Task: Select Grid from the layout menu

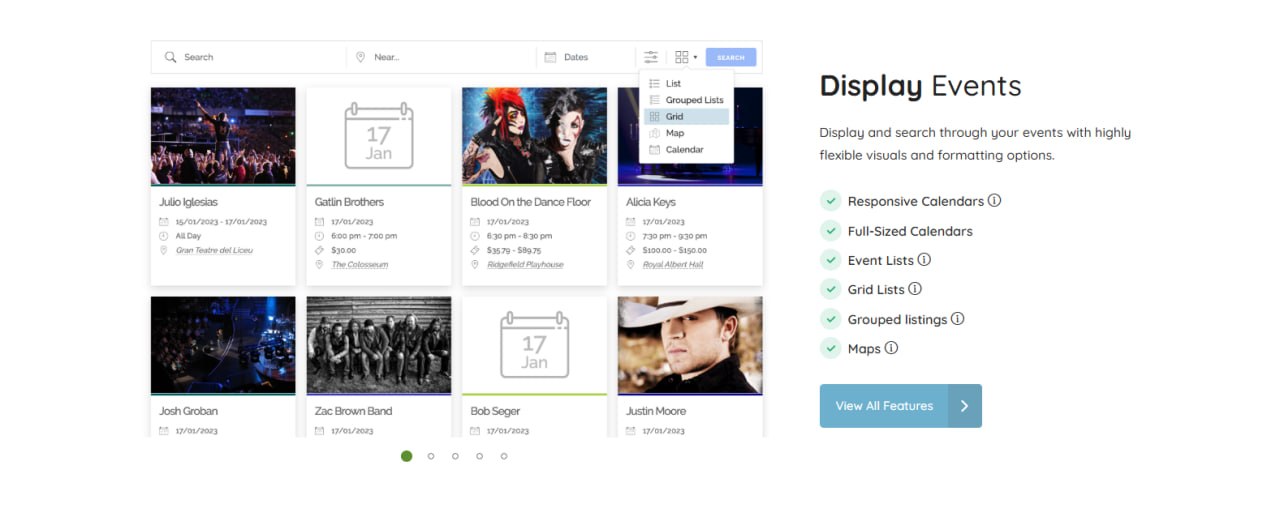Action: (x=686, y=117)
